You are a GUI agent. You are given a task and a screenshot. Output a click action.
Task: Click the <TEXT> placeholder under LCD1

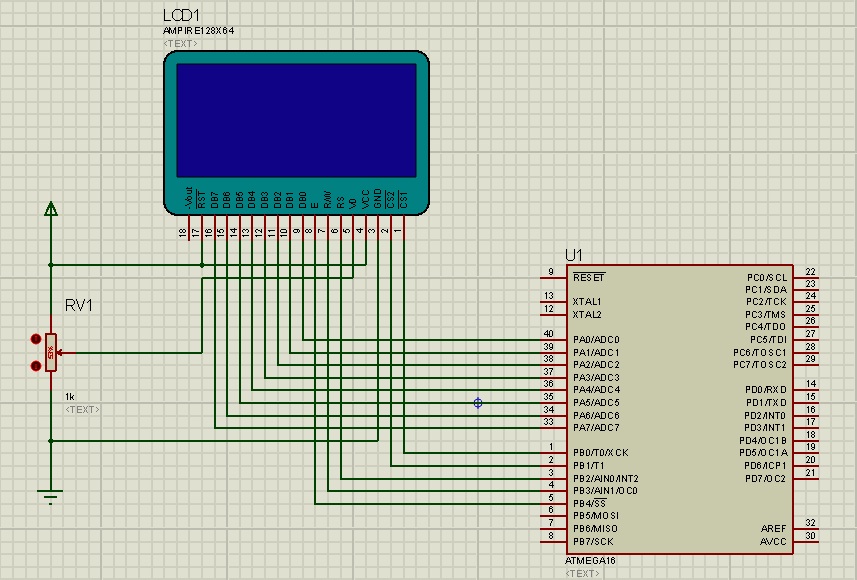point(180,44)
